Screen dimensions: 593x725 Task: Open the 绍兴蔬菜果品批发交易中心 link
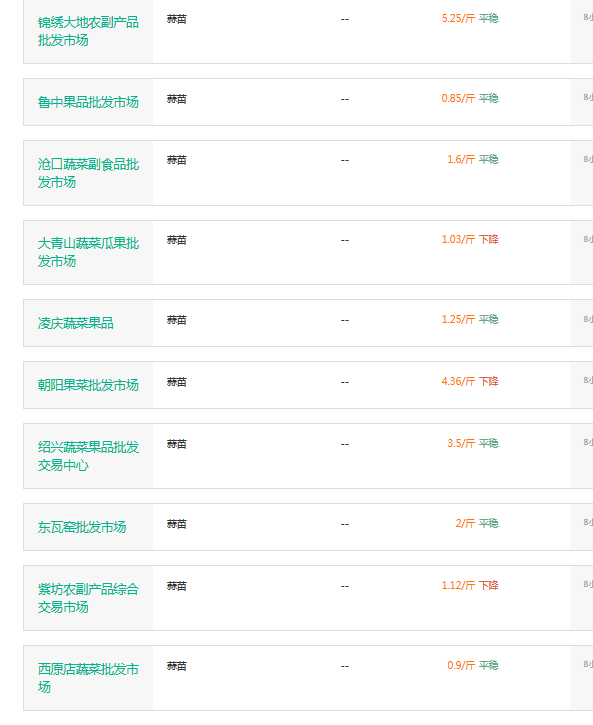coord(88,456)
